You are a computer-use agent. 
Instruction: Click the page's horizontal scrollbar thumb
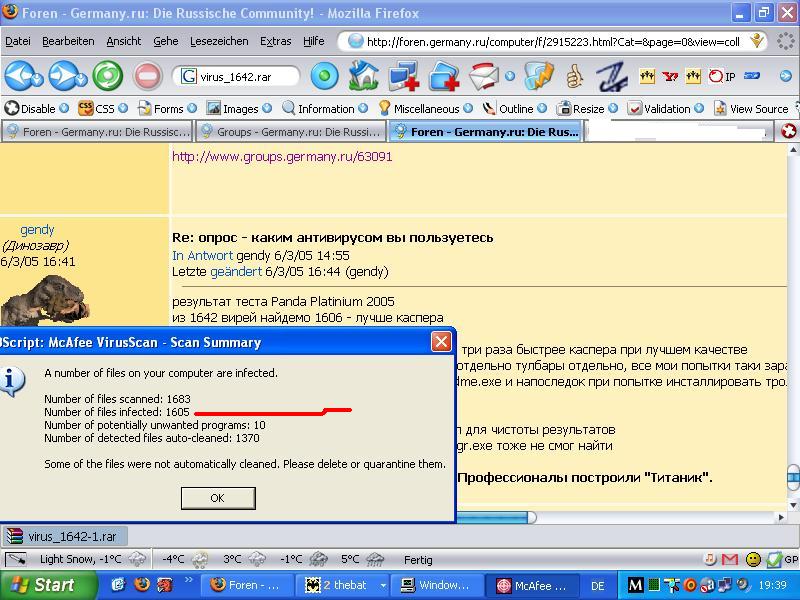pyautogui.click(x=495, y=517)
